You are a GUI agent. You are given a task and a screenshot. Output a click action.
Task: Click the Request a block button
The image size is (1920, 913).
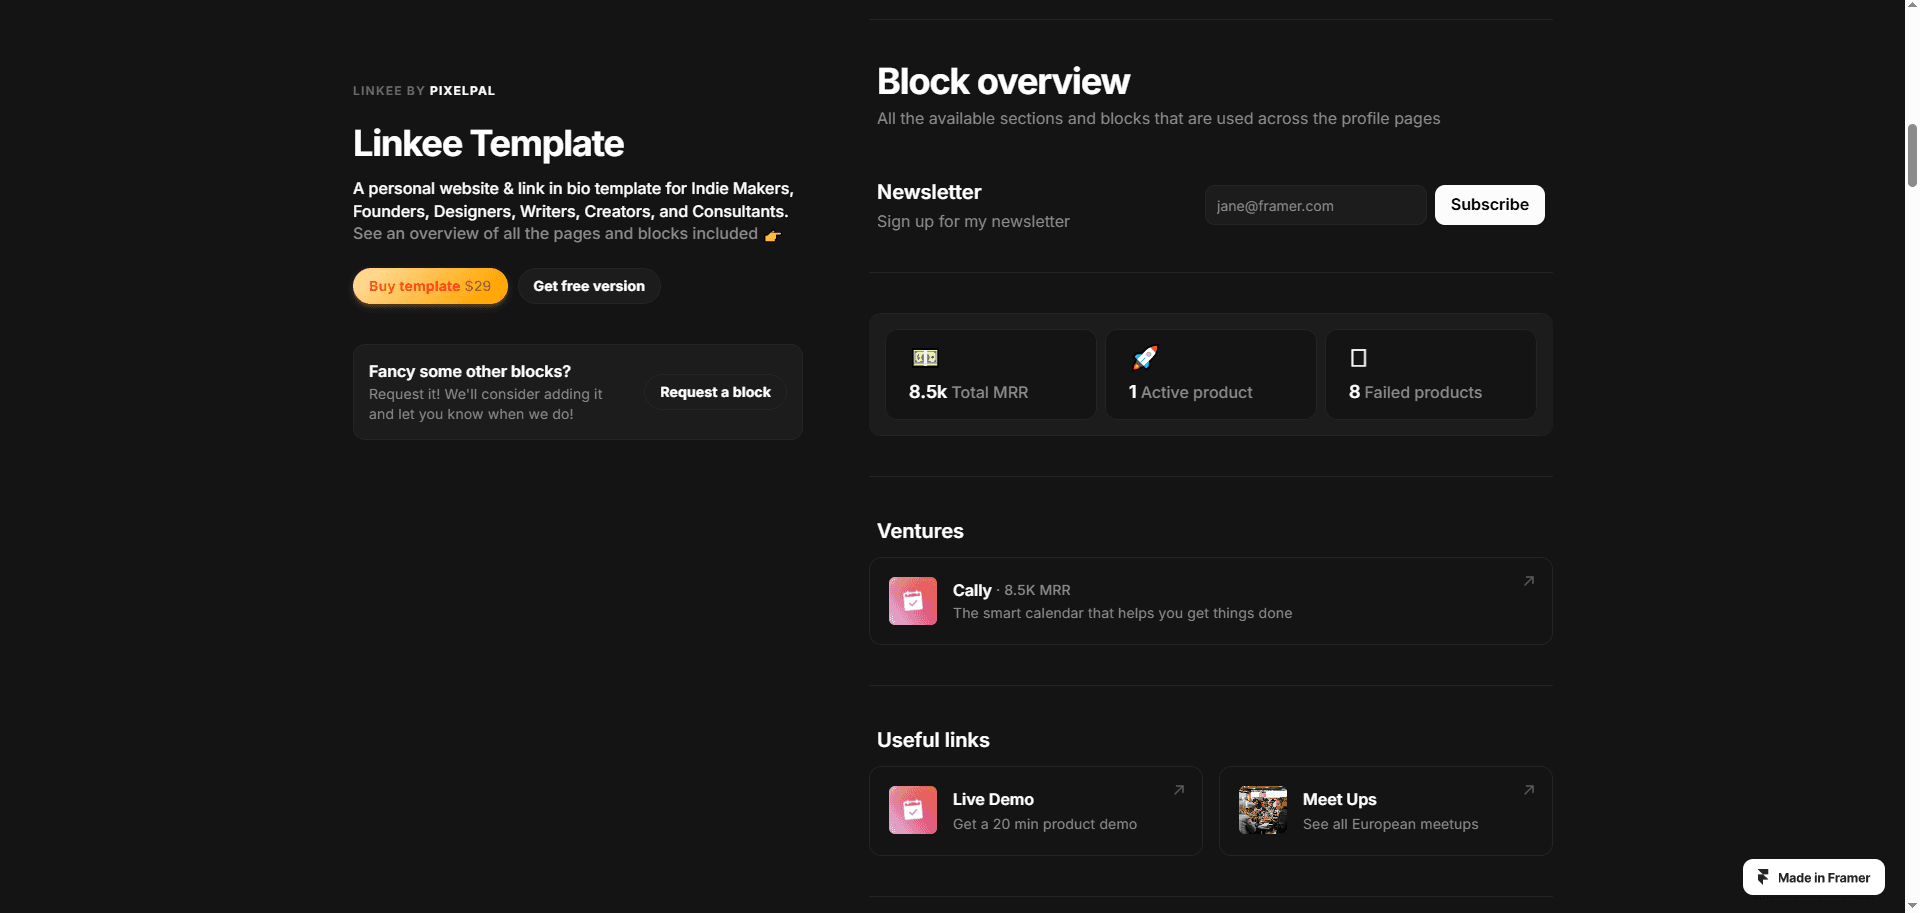pos(715,392)
